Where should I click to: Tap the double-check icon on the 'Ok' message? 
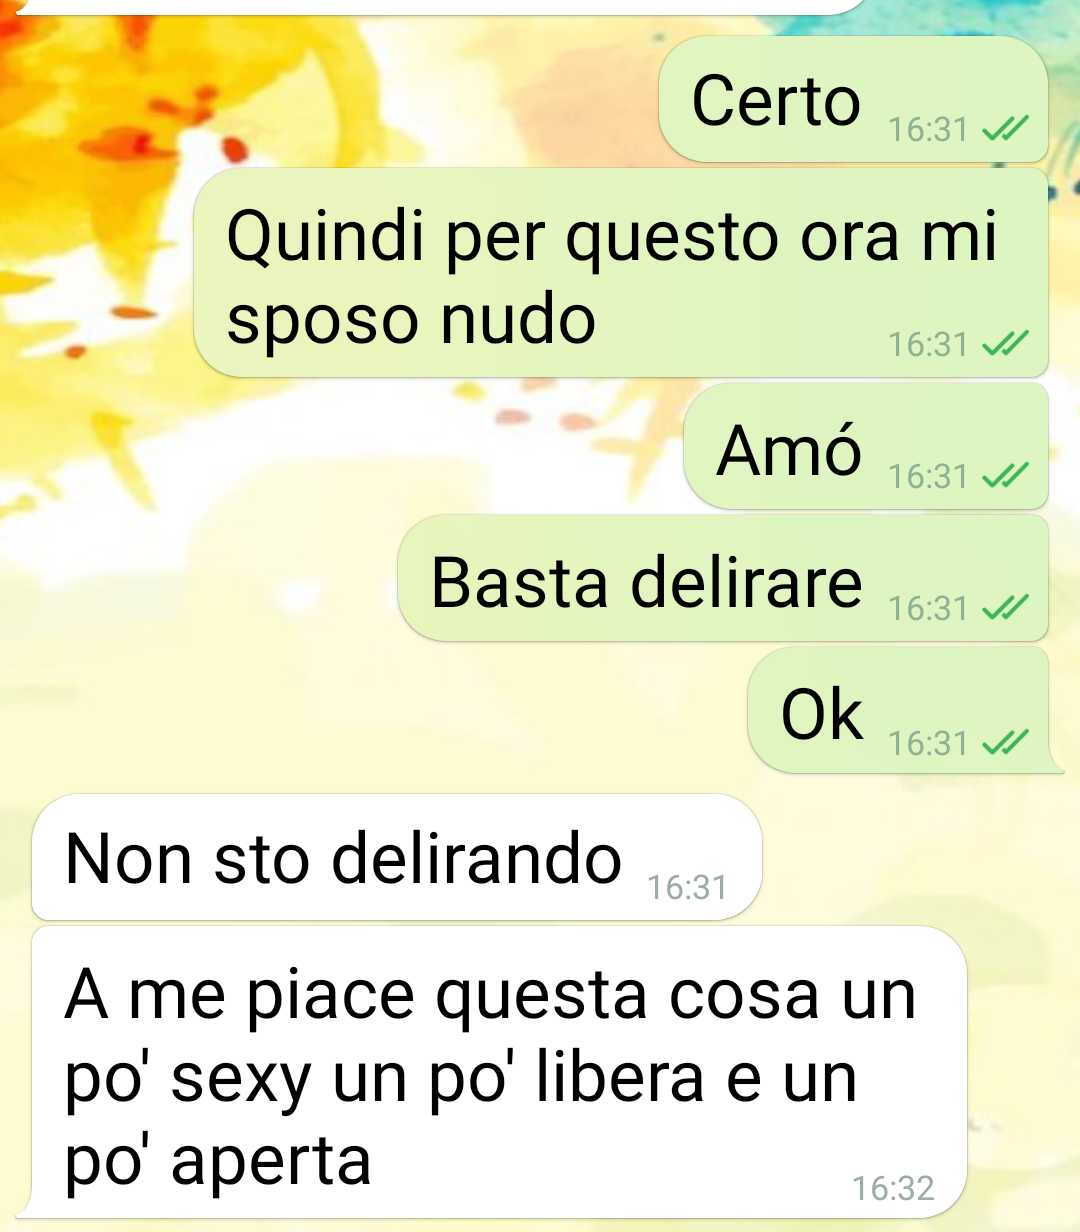pos(1005,742)
